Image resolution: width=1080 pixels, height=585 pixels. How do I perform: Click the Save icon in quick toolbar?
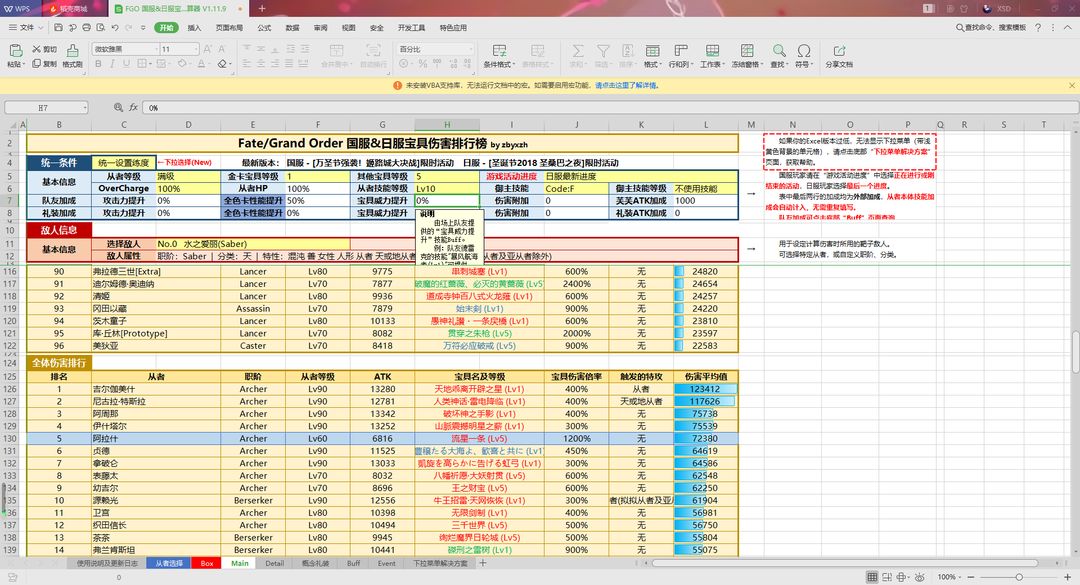59,28
